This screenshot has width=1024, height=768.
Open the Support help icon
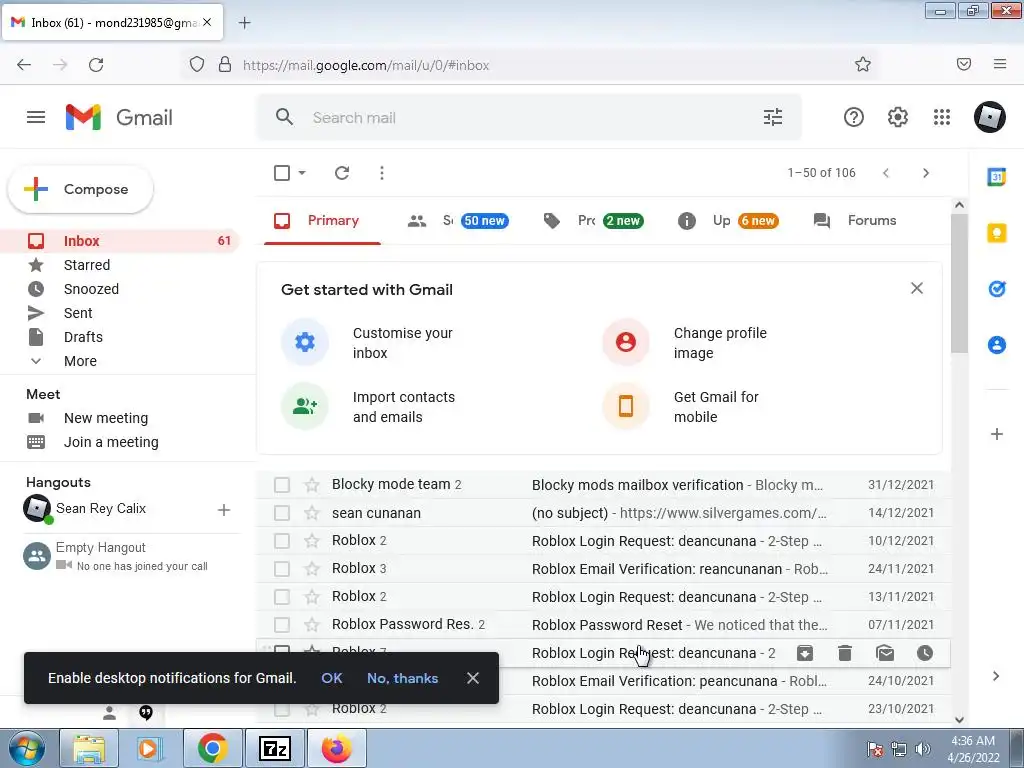854,118
